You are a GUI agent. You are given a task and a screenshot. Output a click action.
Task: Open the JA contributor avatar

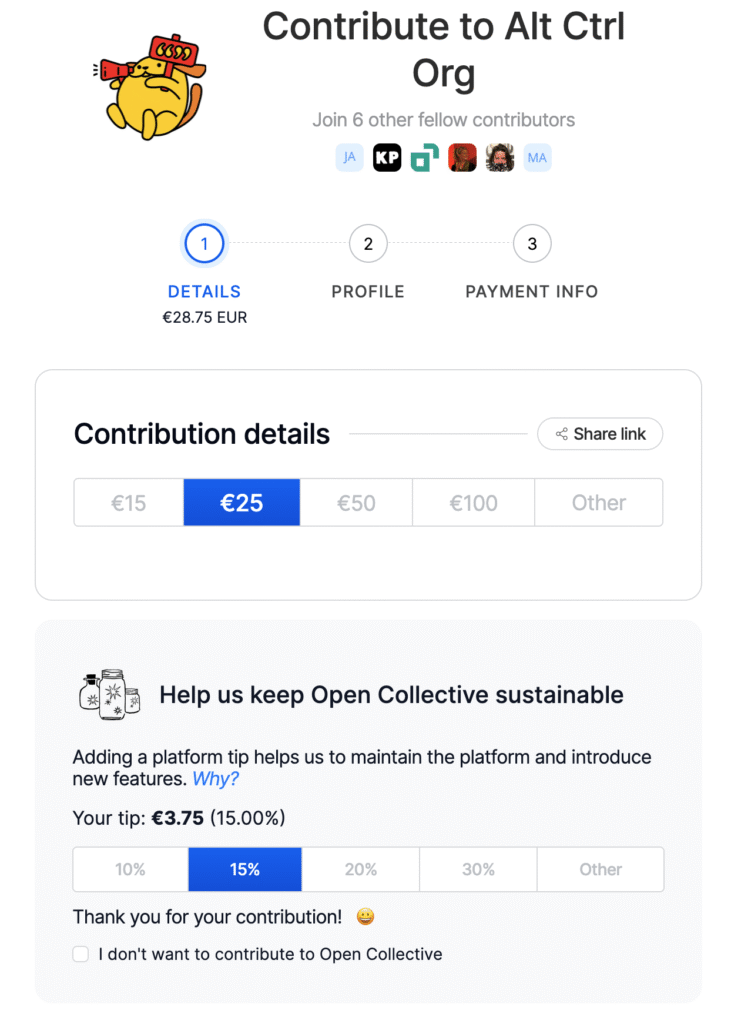click(349, 157)
